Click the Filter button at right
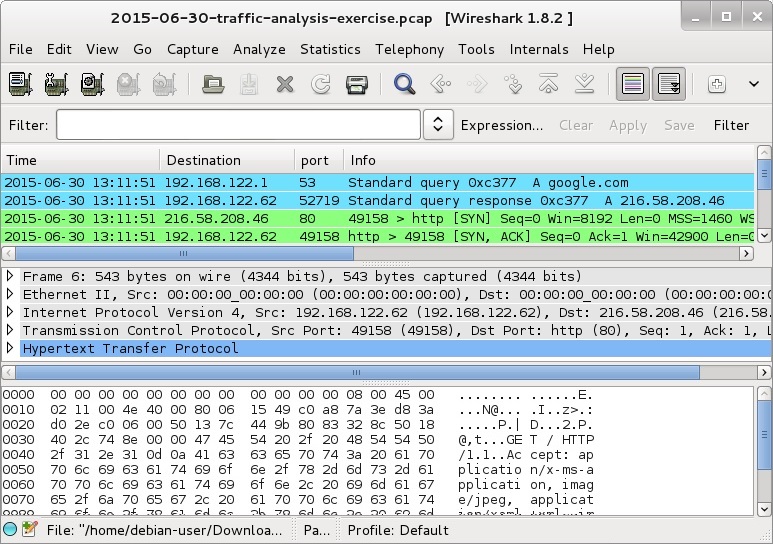Viewport: 773px width, 544px height. click(731, 125)
